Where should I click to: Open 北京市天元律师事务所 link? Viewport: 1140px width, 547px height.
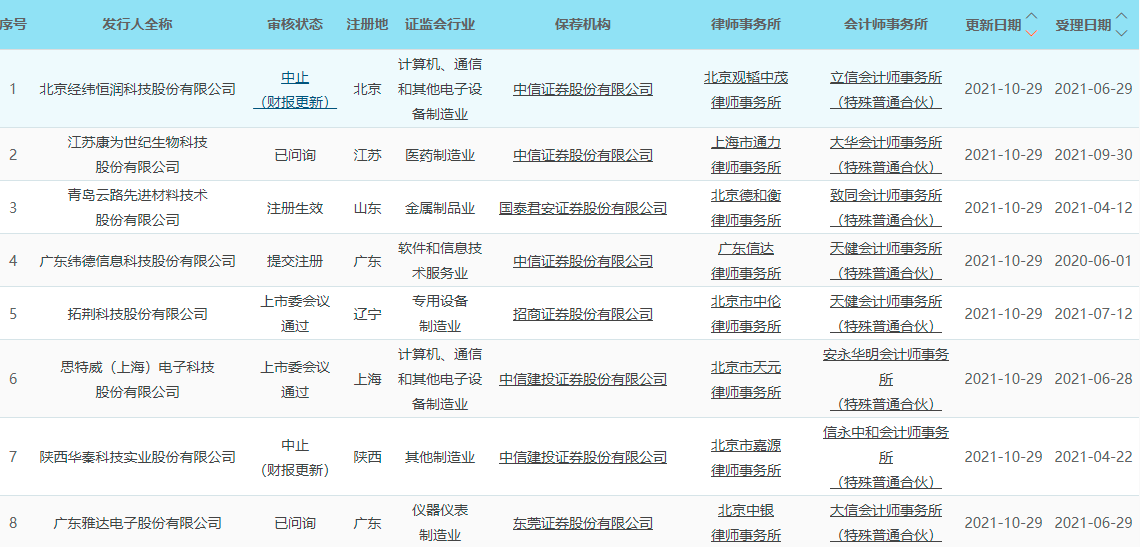click(x=746, y=379)
